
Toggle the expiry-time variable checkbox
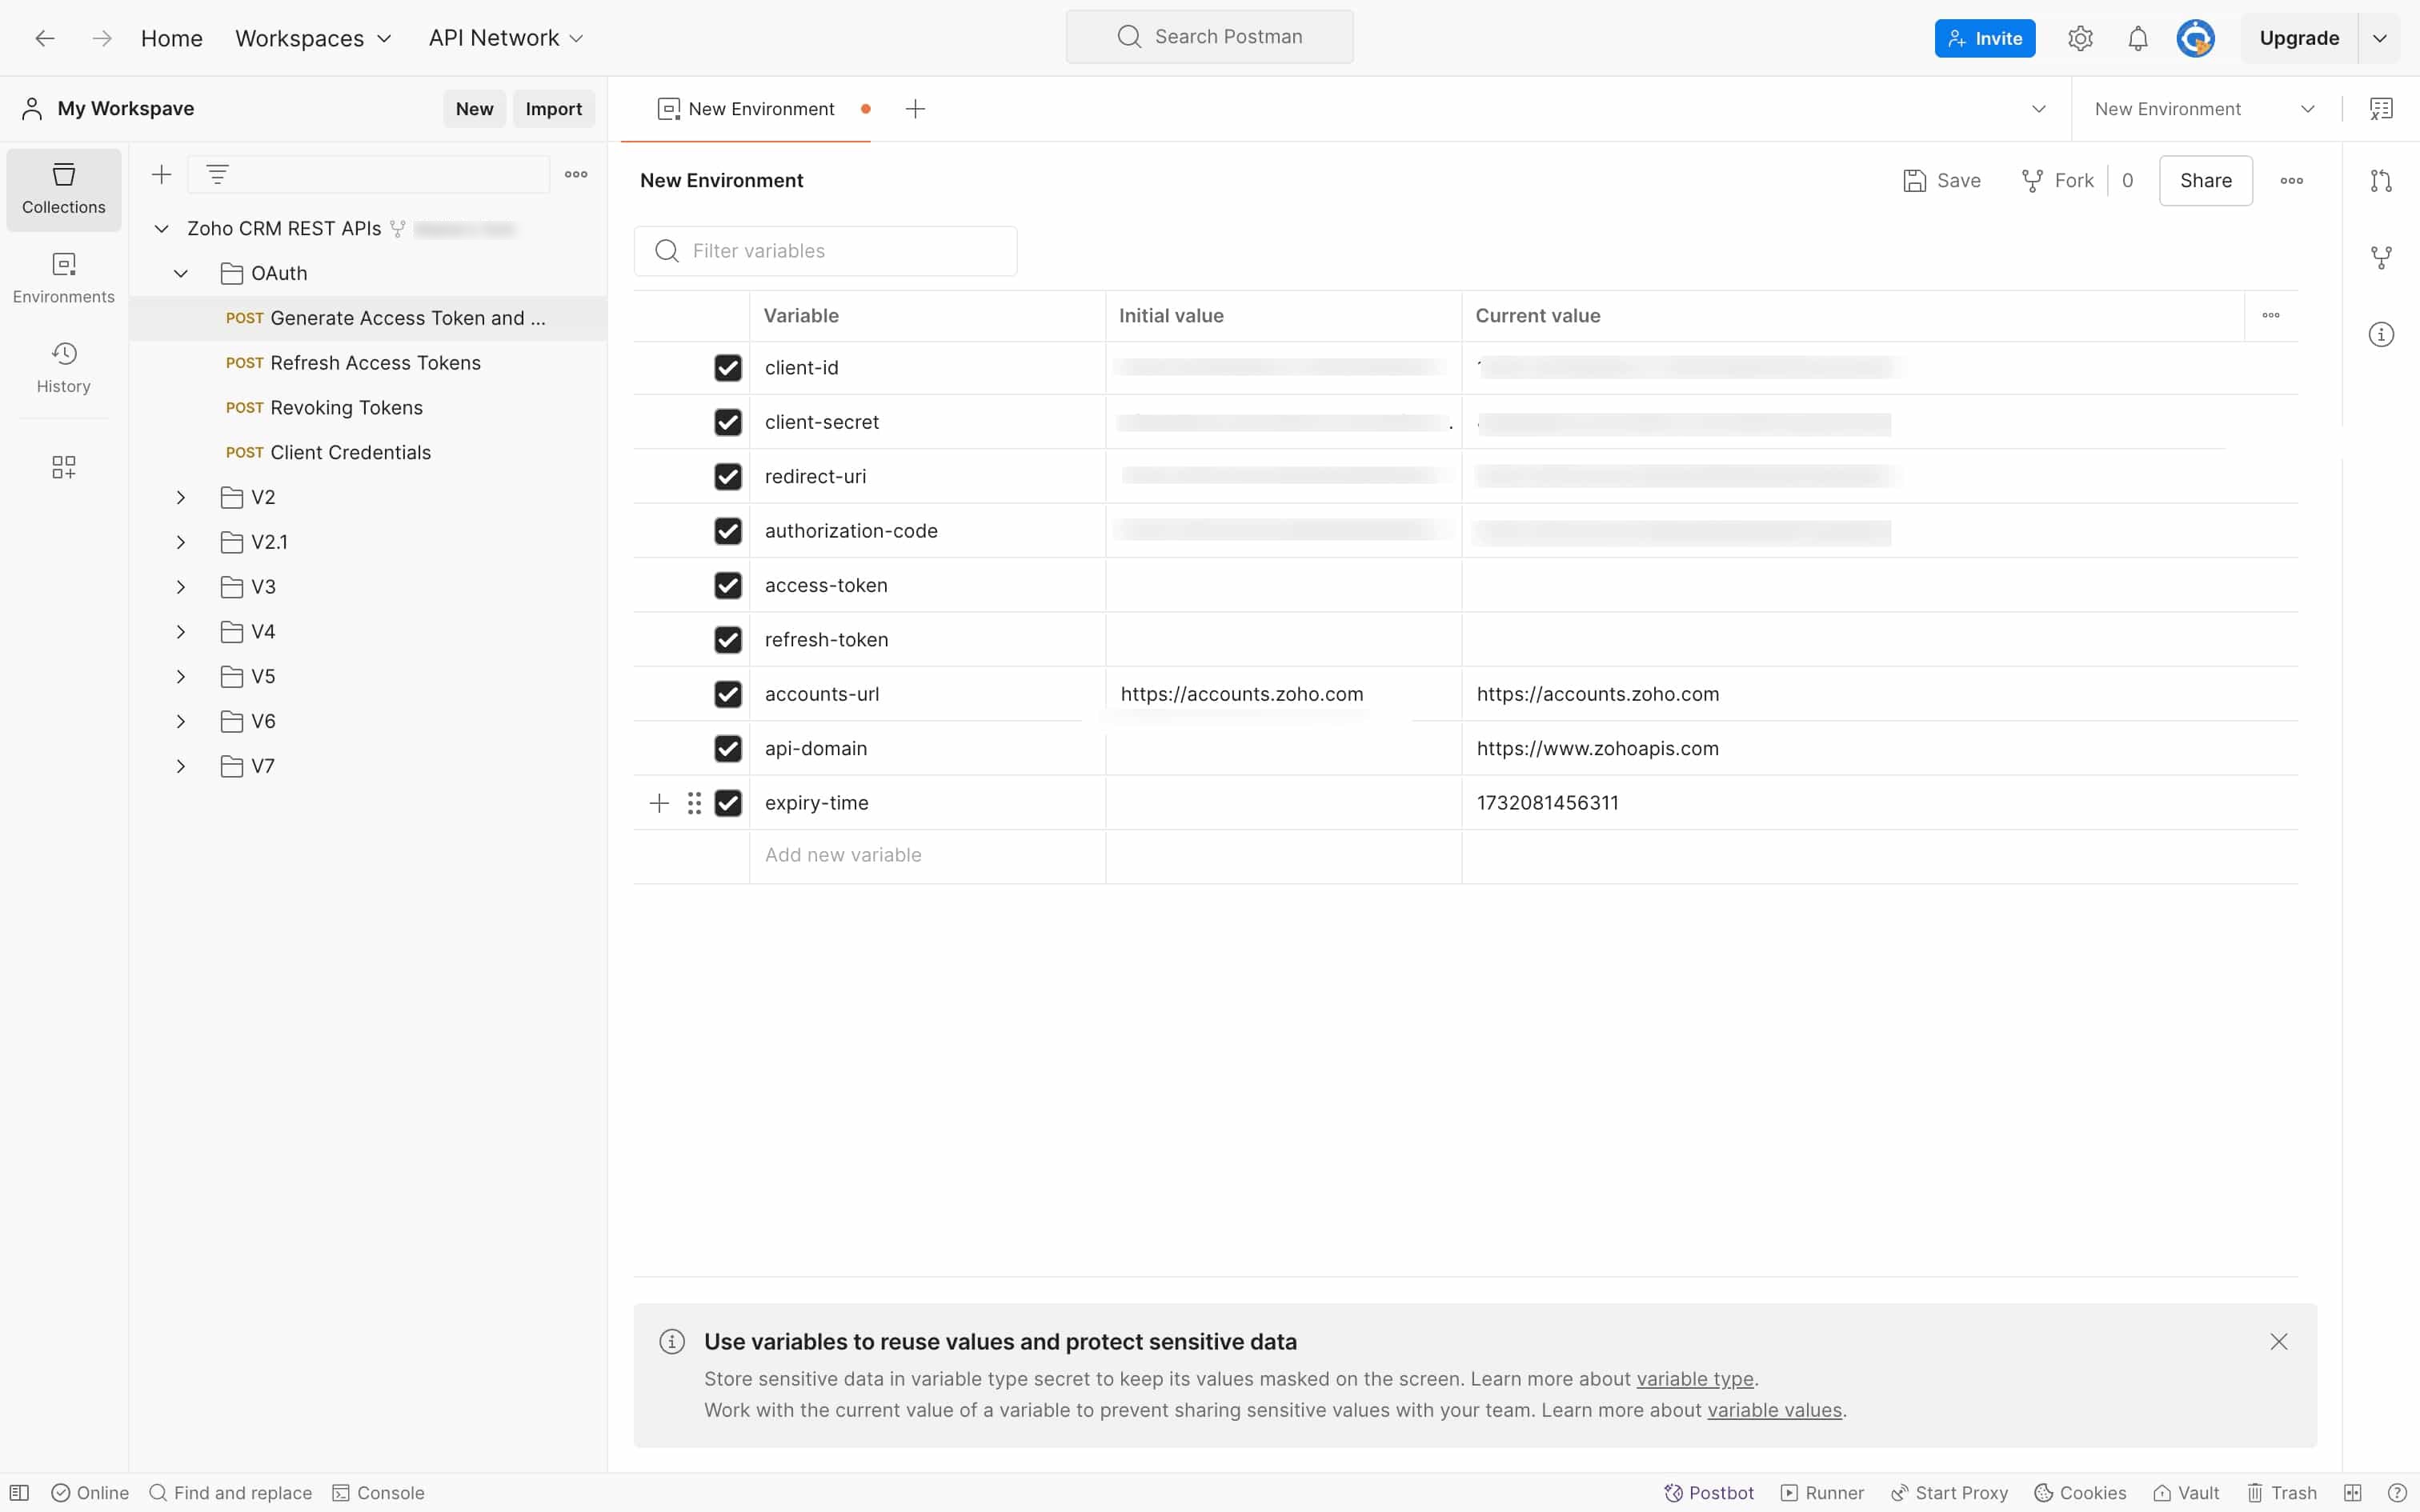(x=728, y=803)
